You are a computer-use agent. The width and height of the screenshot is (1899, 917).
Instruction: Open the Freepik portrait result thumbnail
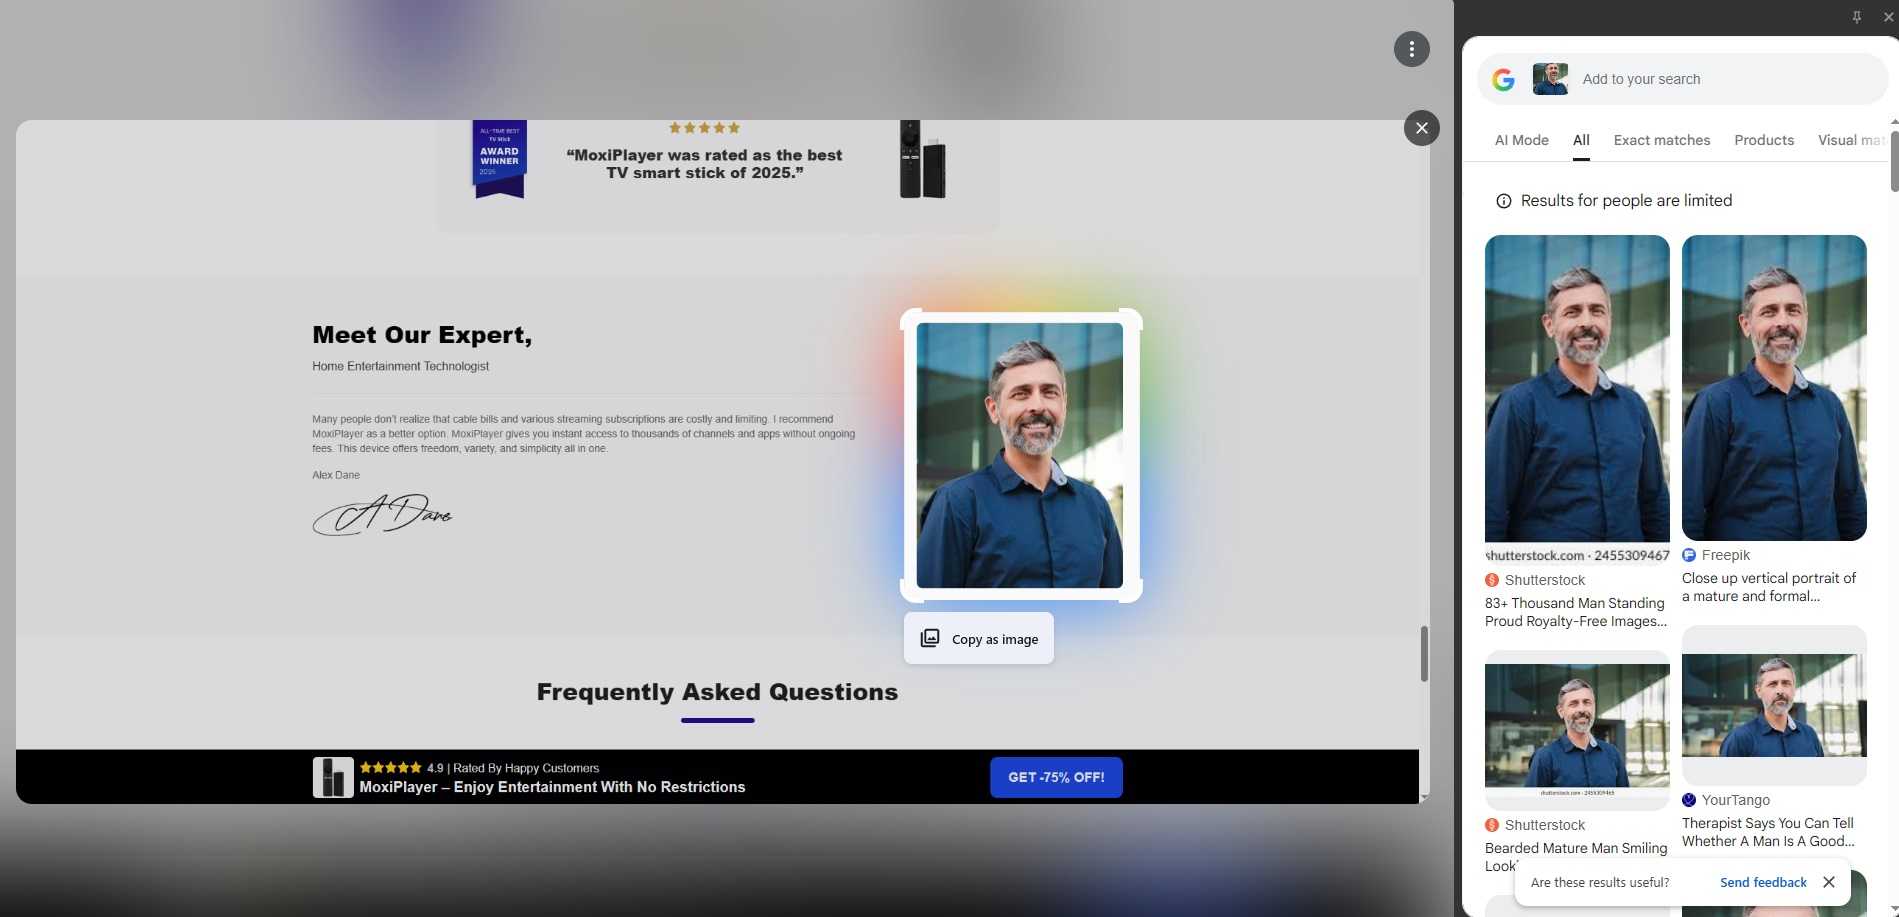tap(1773, 388)
